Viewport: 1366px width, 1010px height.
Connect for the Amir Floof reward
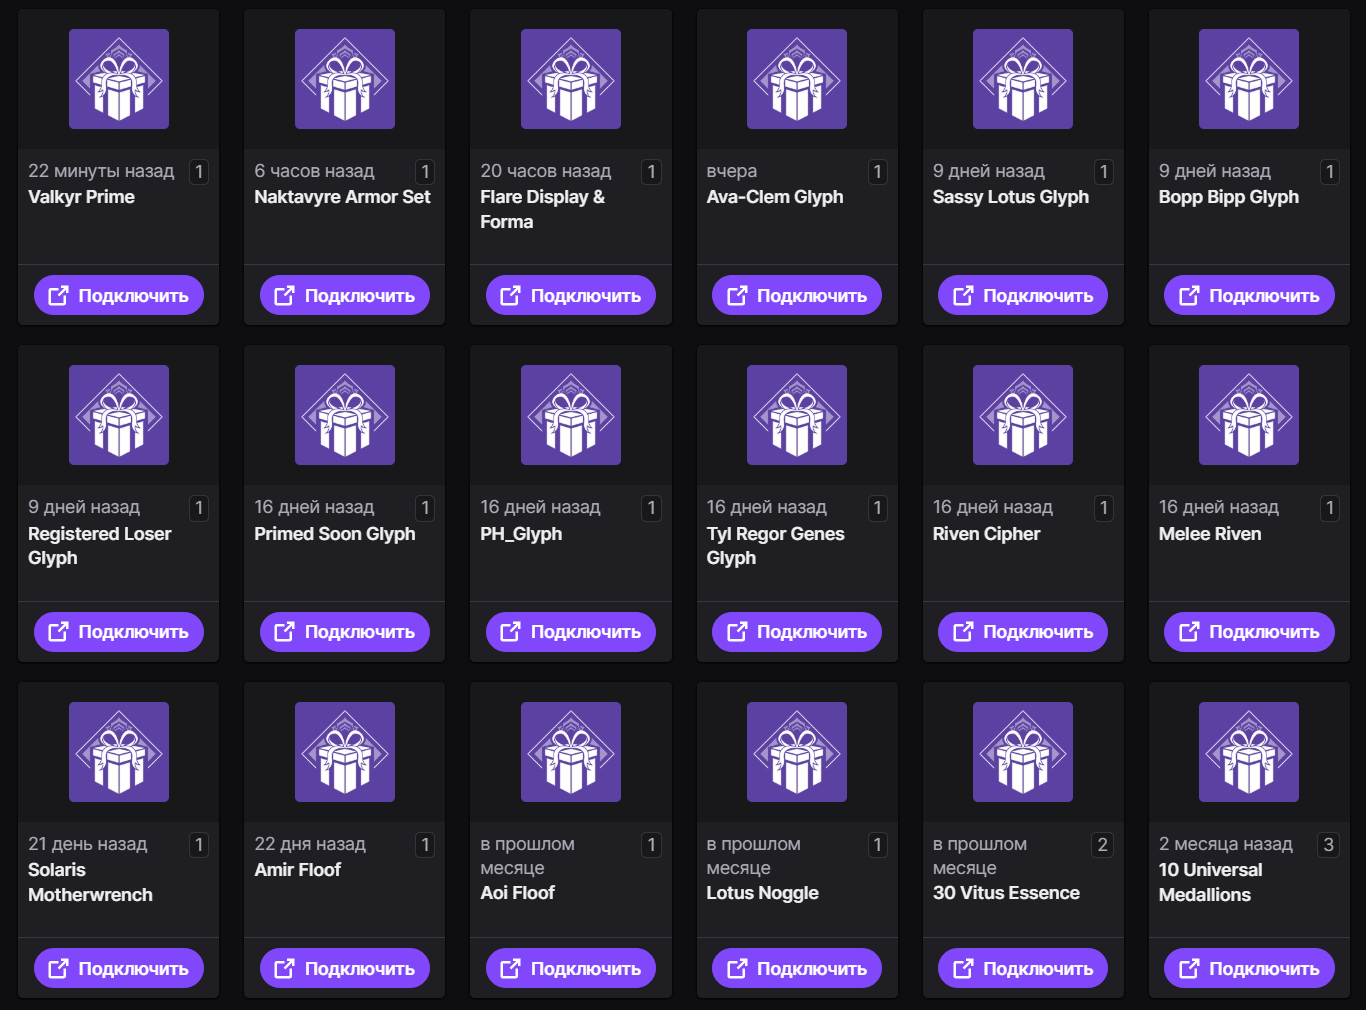click(x=345, y=968)
